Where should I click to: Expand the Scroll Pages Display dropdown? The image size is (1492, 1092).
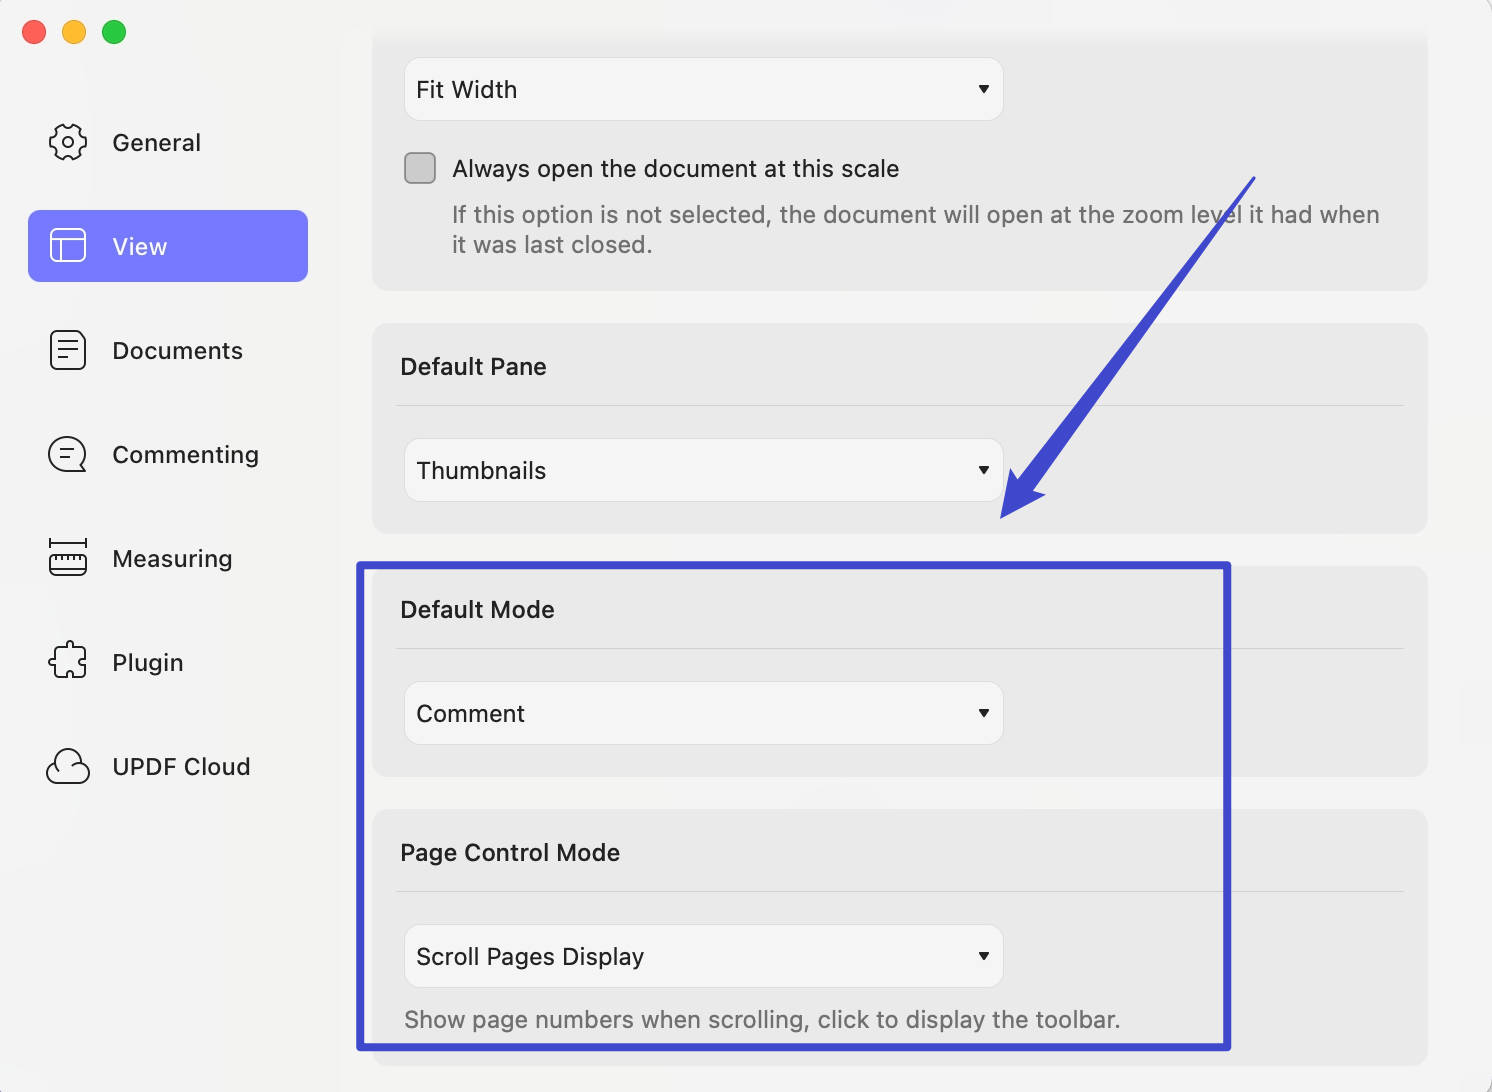coord(703,956)
